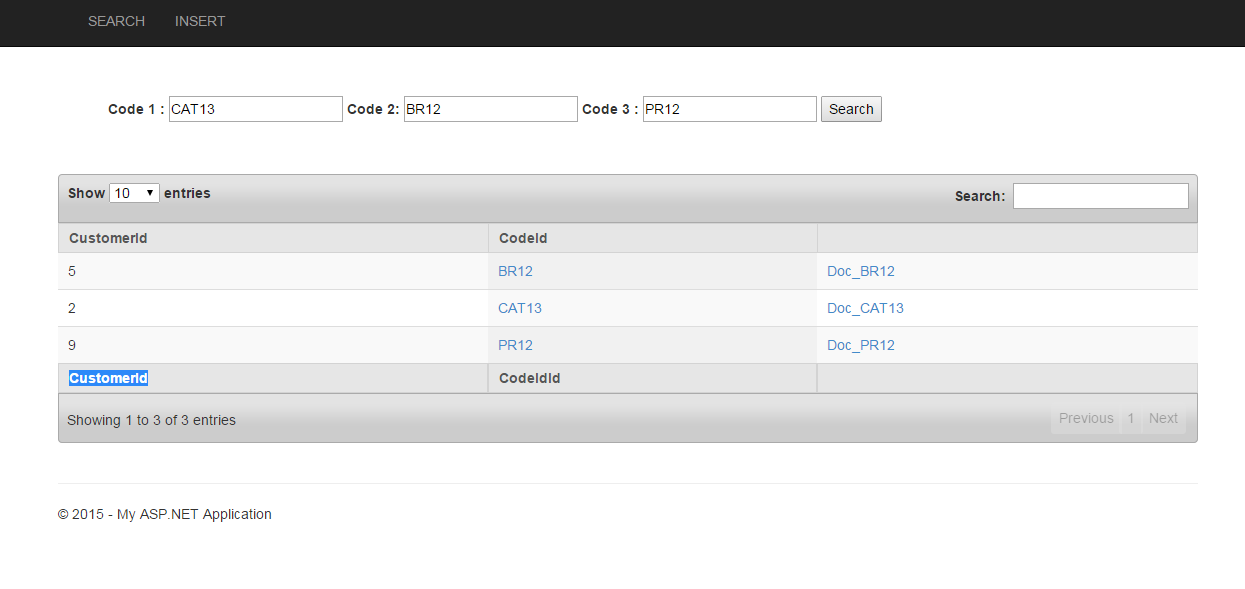Open the SEARCH nav menu item
1245x589 pixels.
point(116,21)
